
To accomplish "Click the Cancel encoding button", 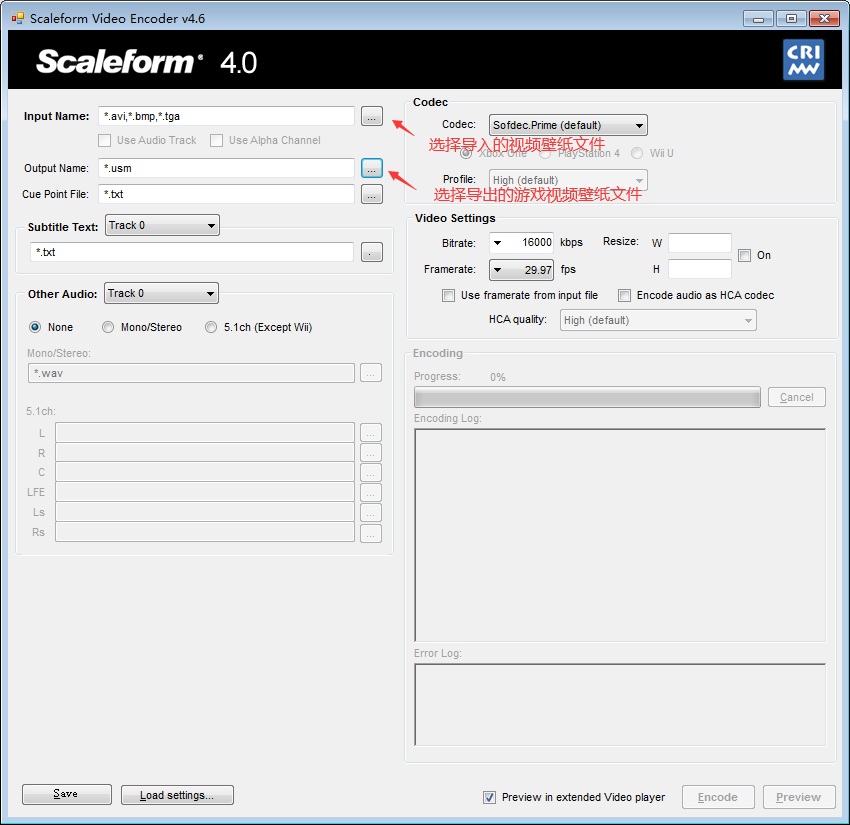I will 796,397.
